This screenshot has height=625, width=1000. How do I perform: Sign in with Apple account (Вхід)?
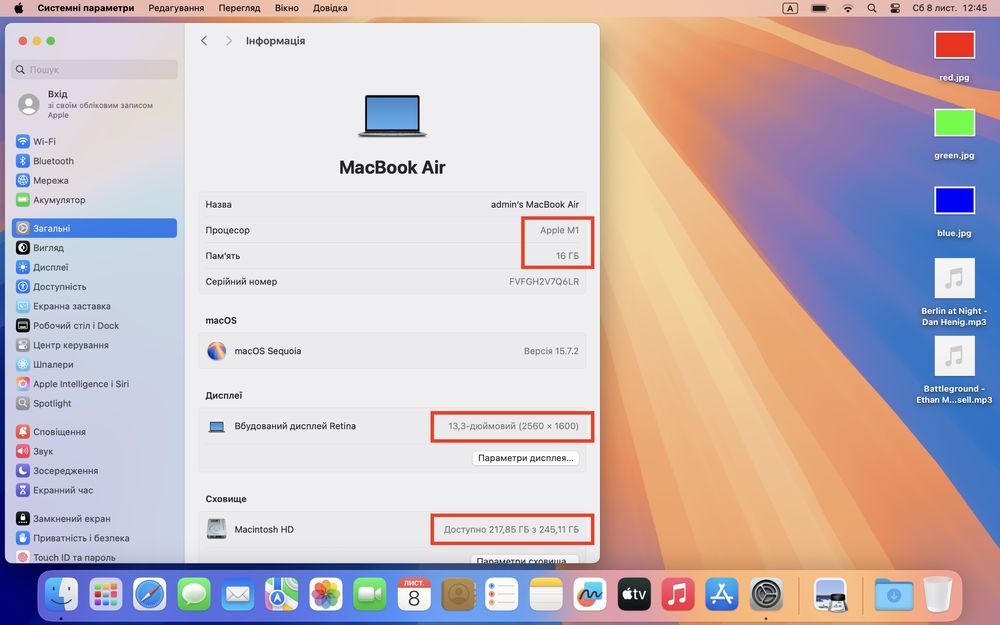pos(94,104)
